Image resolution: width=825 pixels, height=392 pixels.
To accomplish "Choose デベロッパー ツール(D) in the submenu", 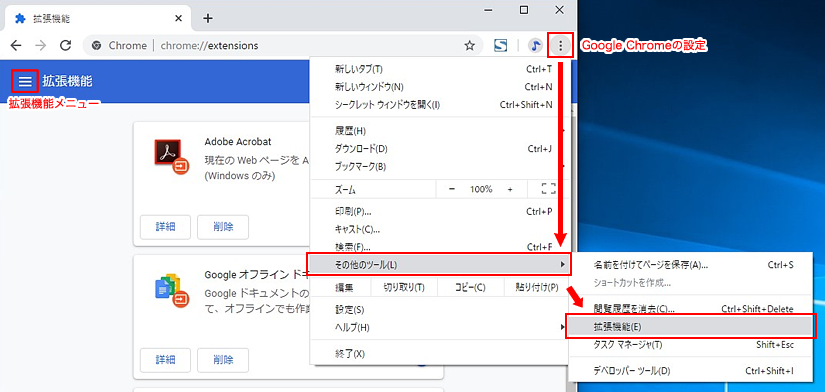I will [691, 371].
